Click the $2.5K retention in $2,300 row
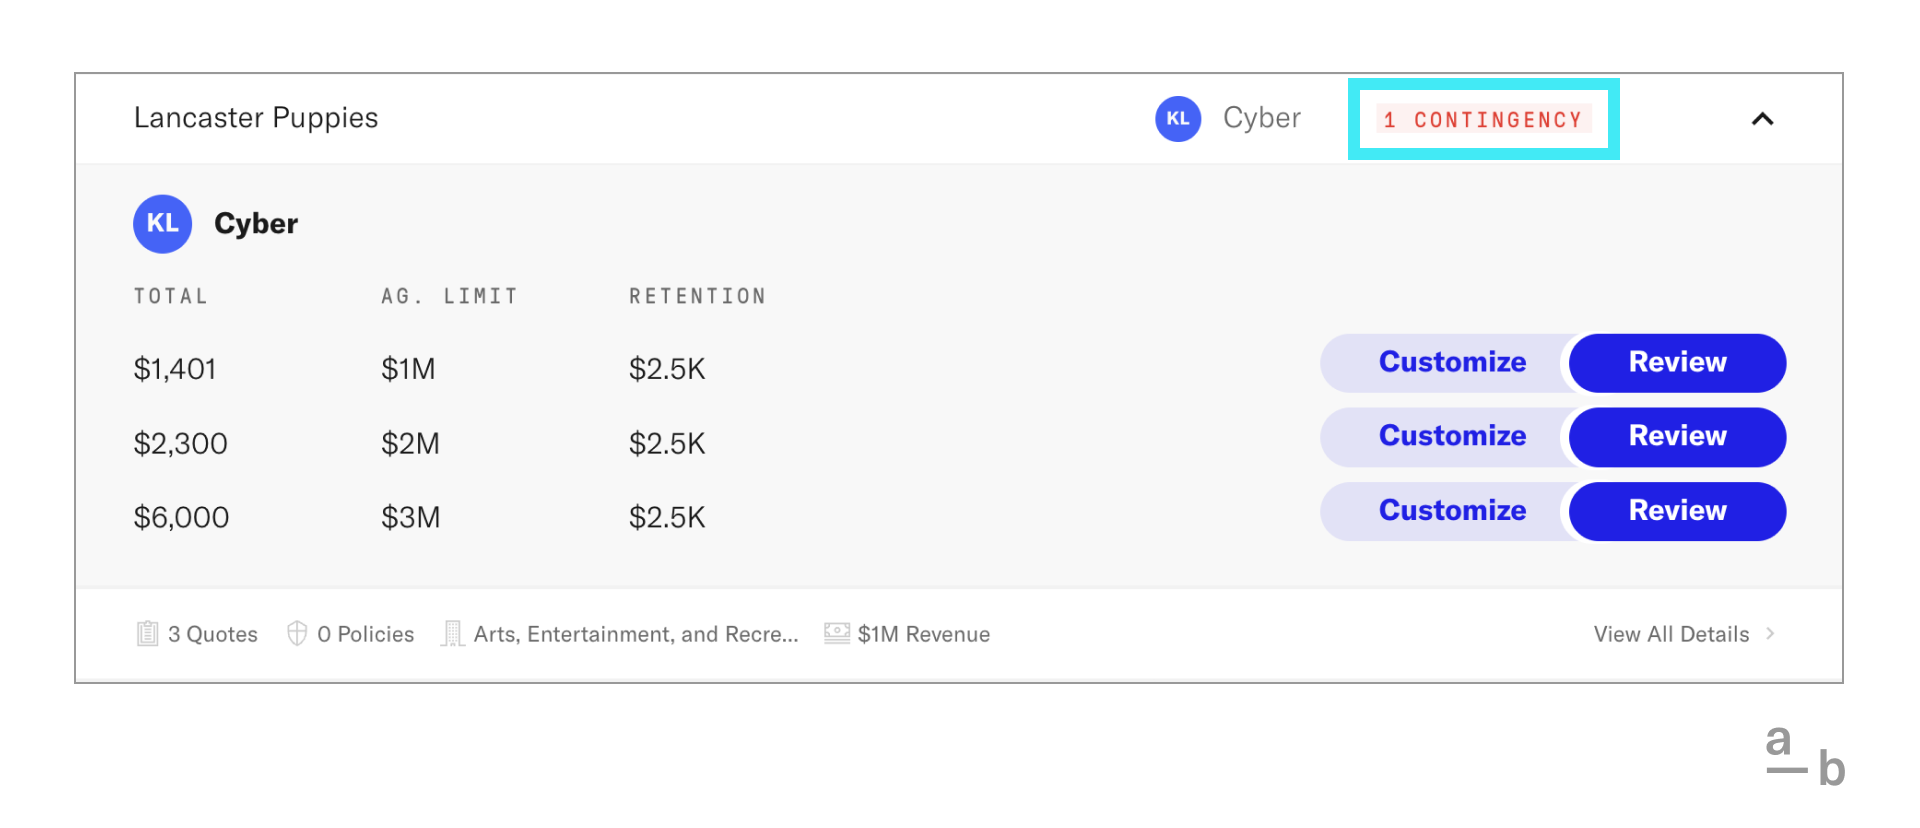 coord(667,443)
